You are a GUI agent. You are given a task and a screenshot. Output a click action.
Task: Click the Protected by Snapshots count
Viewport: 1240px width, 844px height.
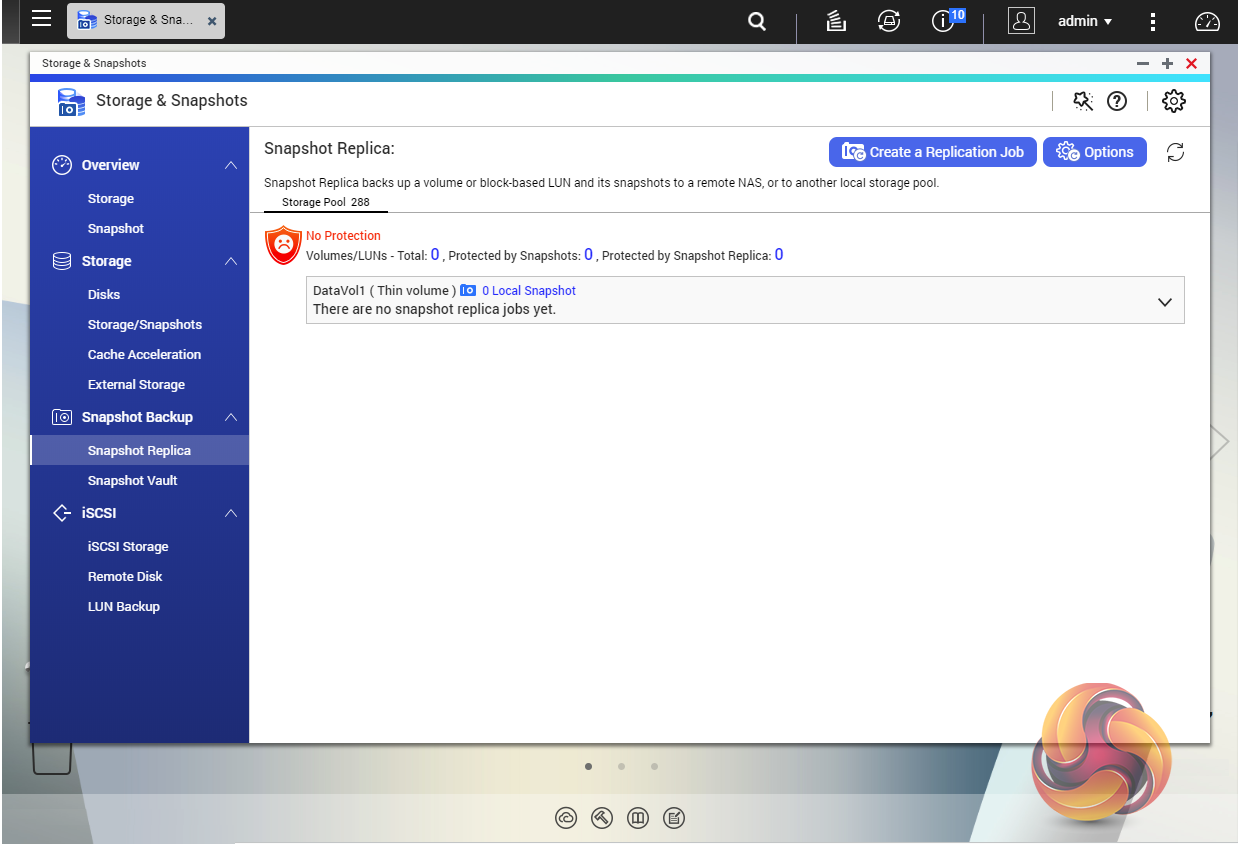pyautogui.click(x=589, y=255)
